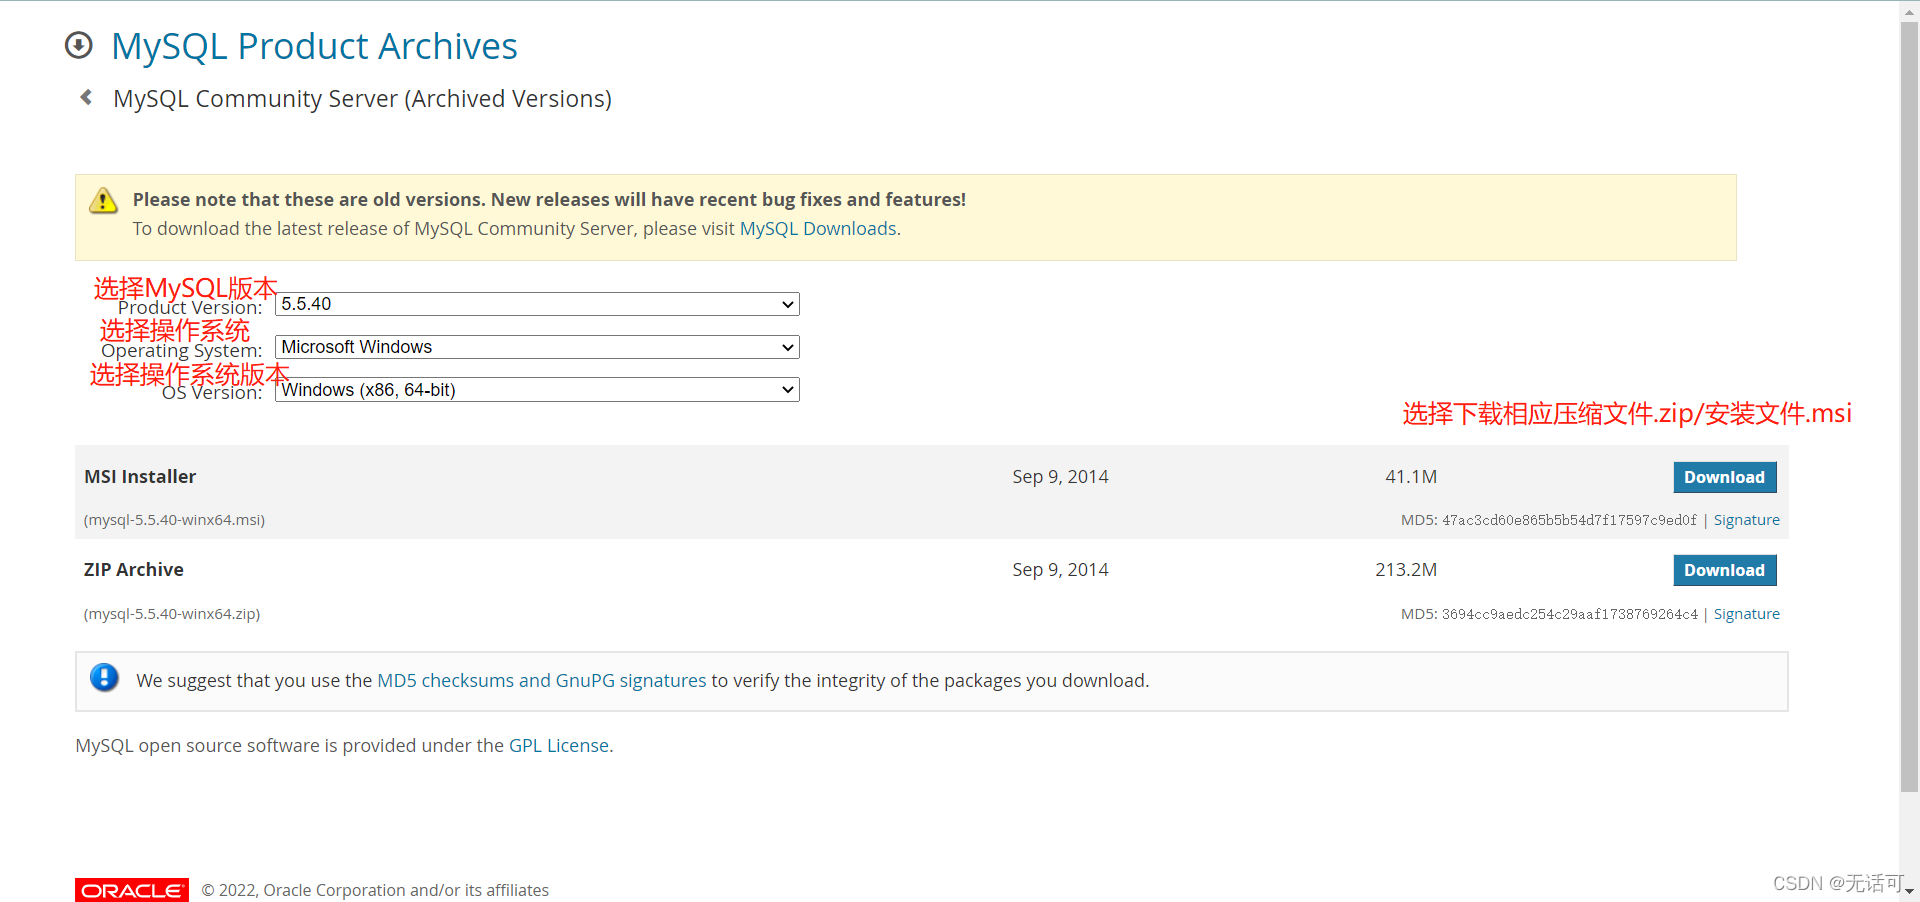Open the OS Version Windows 64-bit dropdown
The height and width of the screenshot is (902, 1920).
(537, 390)
